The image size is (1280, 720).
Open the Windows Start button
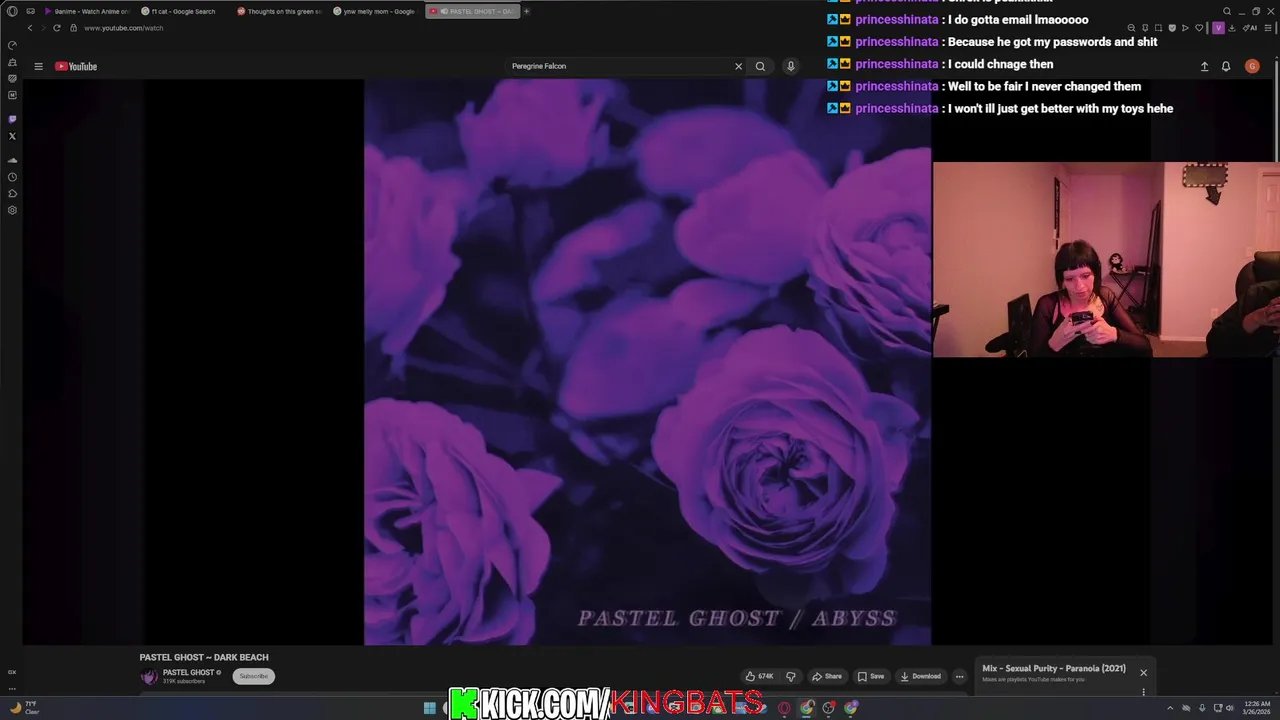[x=430, y=708]
